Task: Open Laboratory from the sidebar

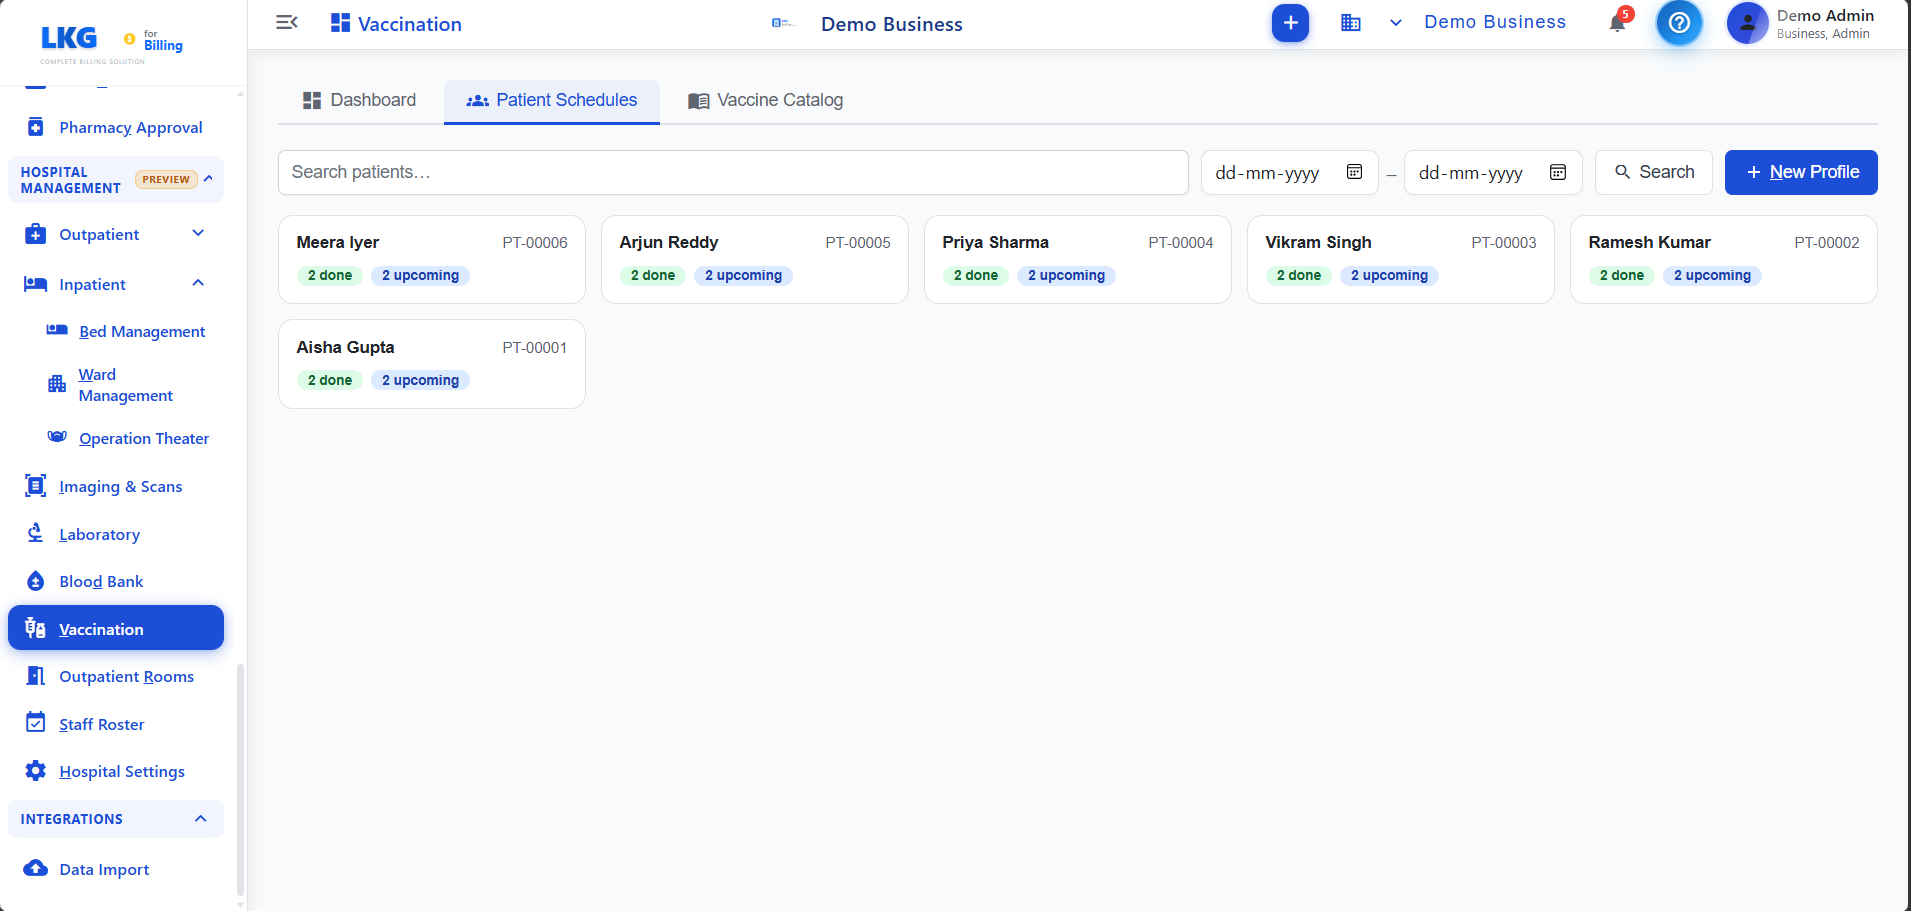Action: (x=100, y=534)
